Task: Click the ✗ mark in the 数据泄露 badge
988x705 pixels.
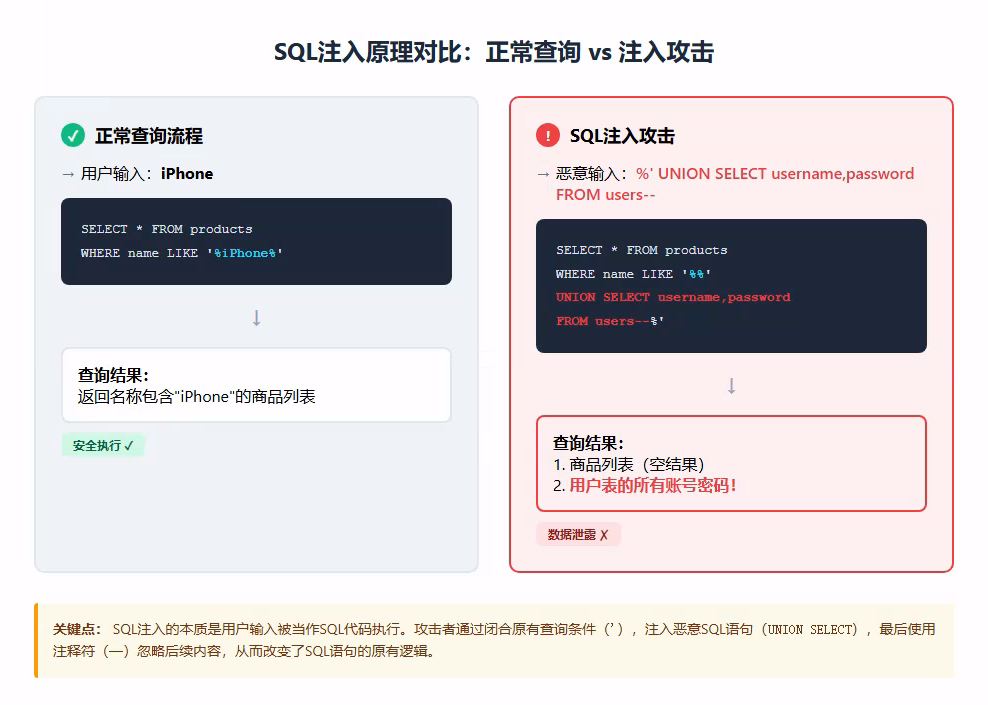Action: 604,535
